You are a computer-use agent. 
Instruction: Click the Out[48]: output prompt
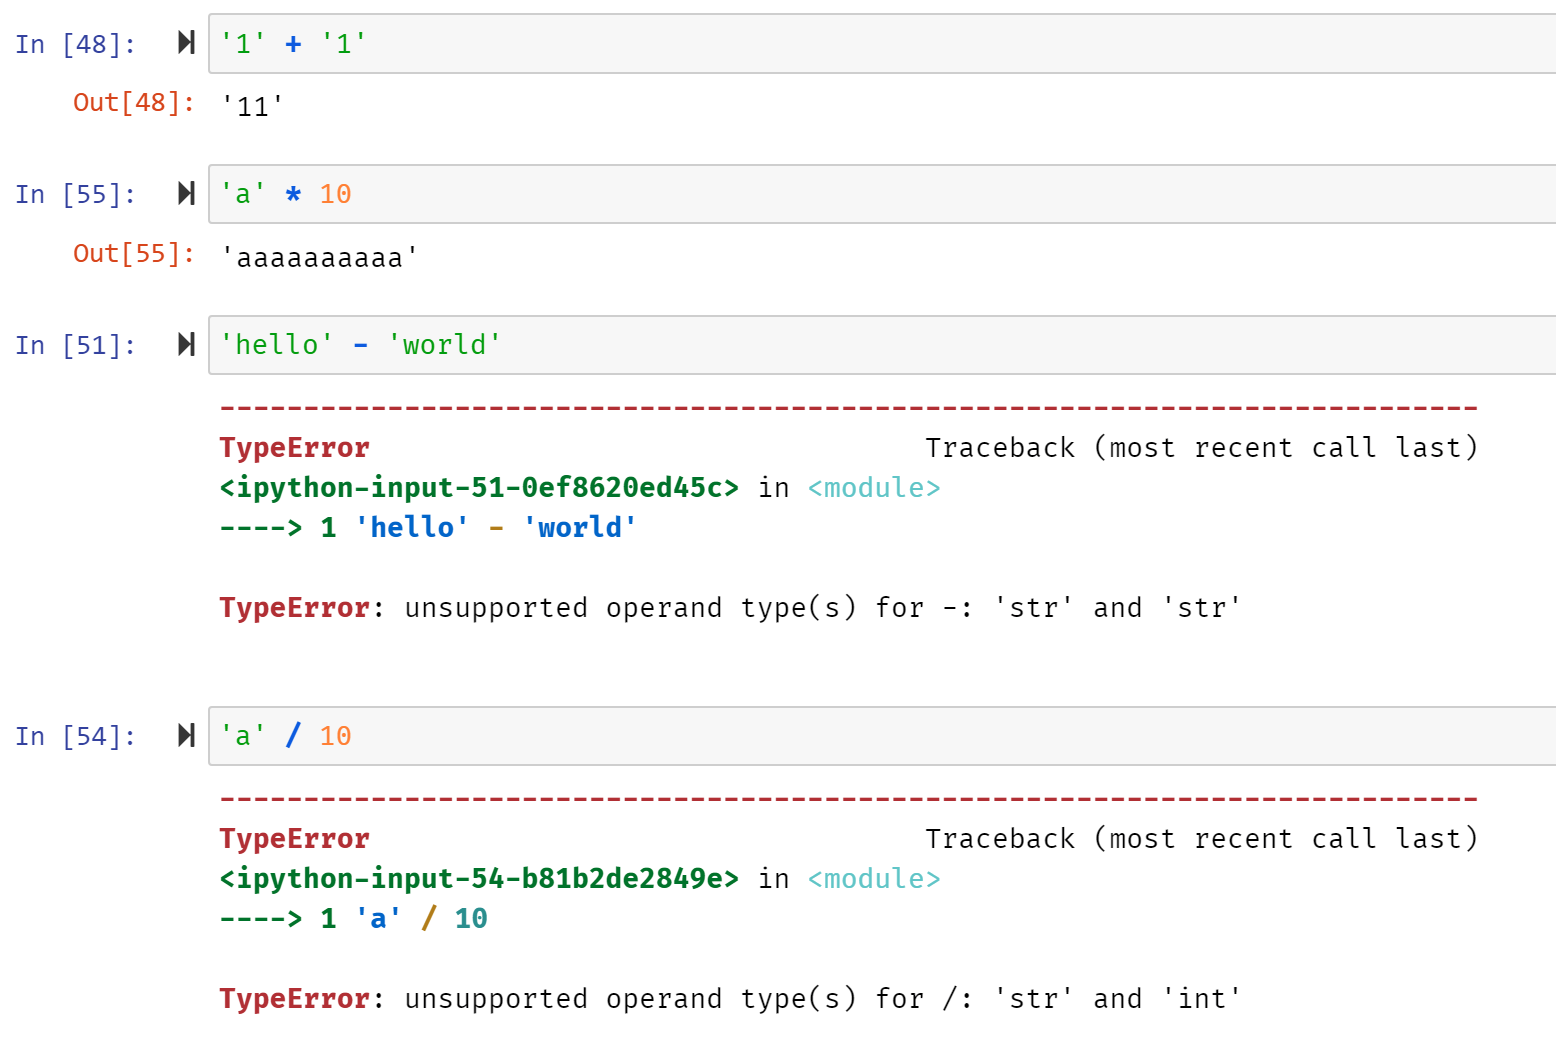(134, 102)
